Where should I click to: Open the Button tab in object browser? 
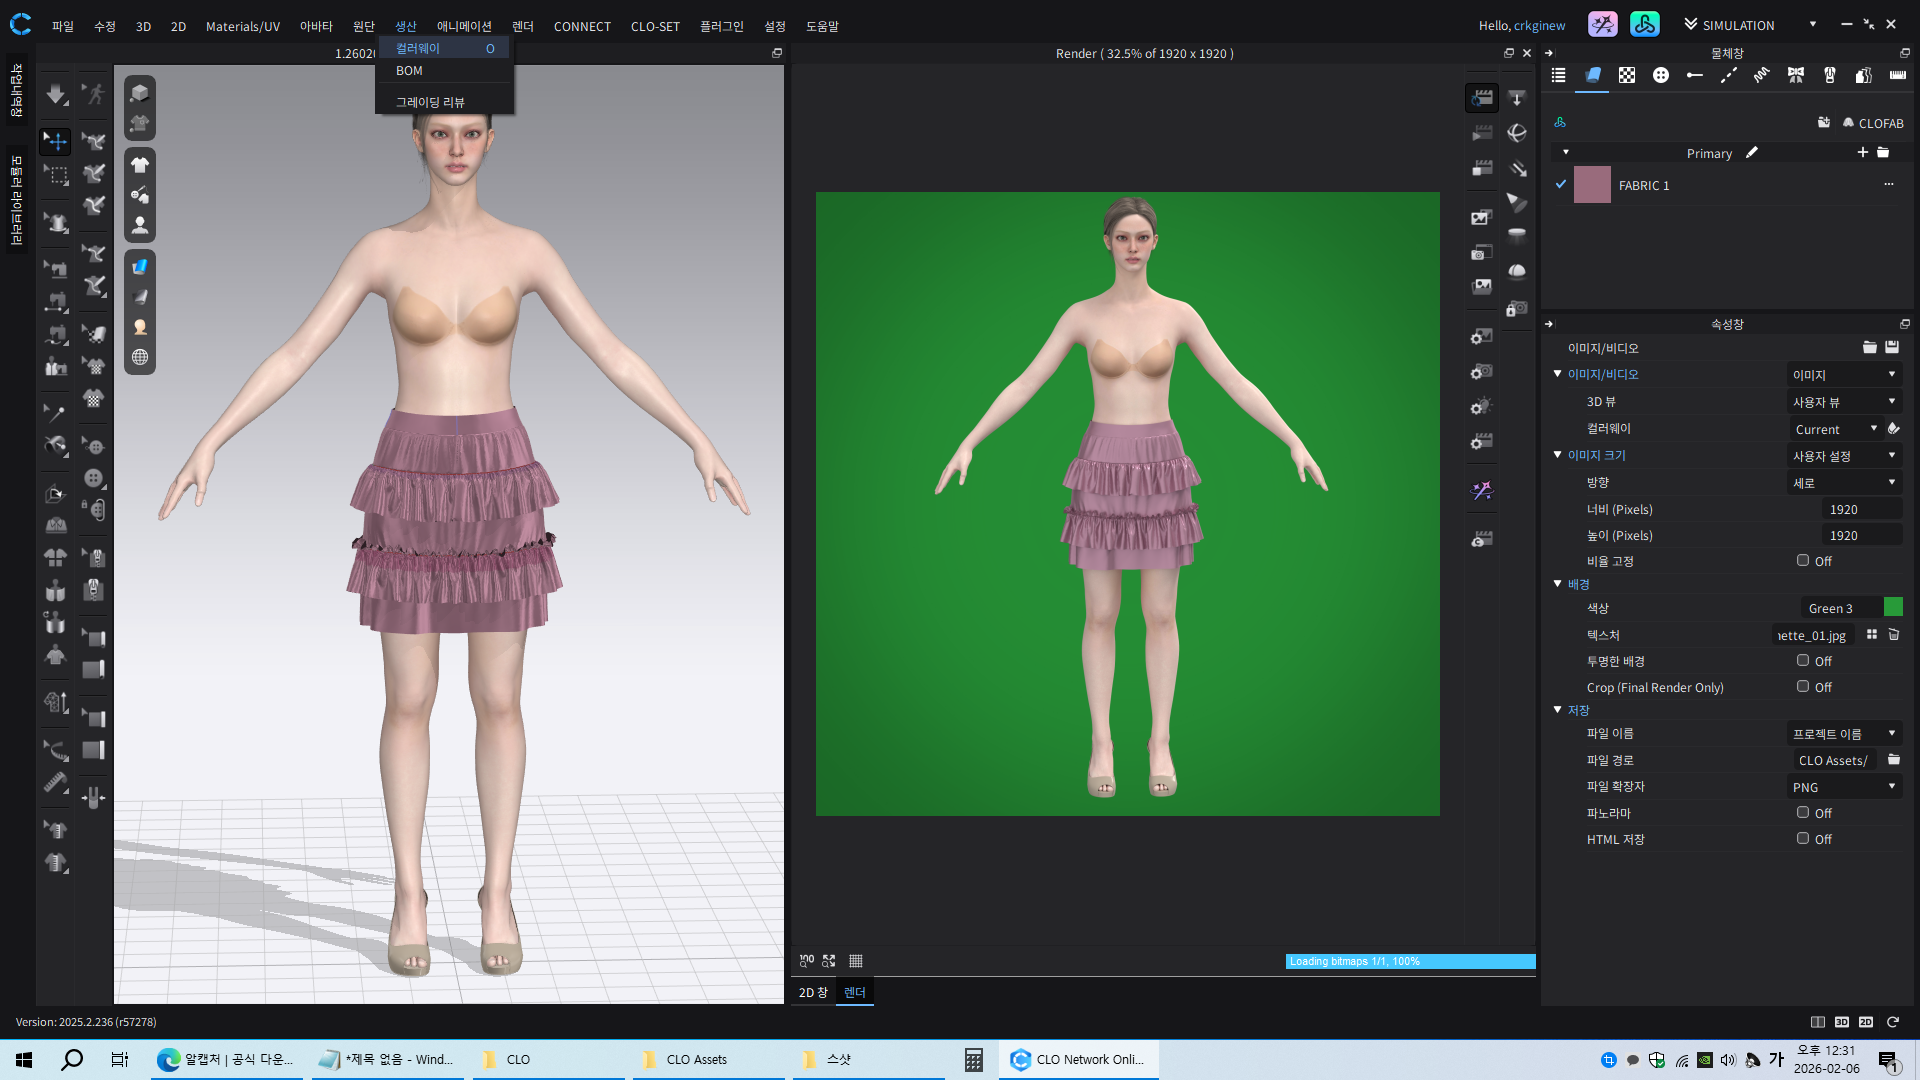coord(1660,76)
